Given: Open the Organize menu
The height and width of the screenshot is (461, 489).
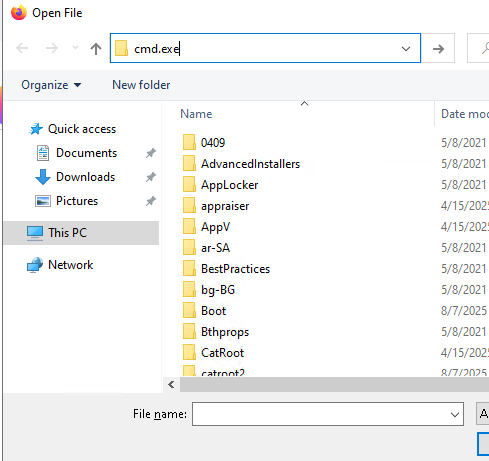Looking at the screenshot, I should click(51, 85).
